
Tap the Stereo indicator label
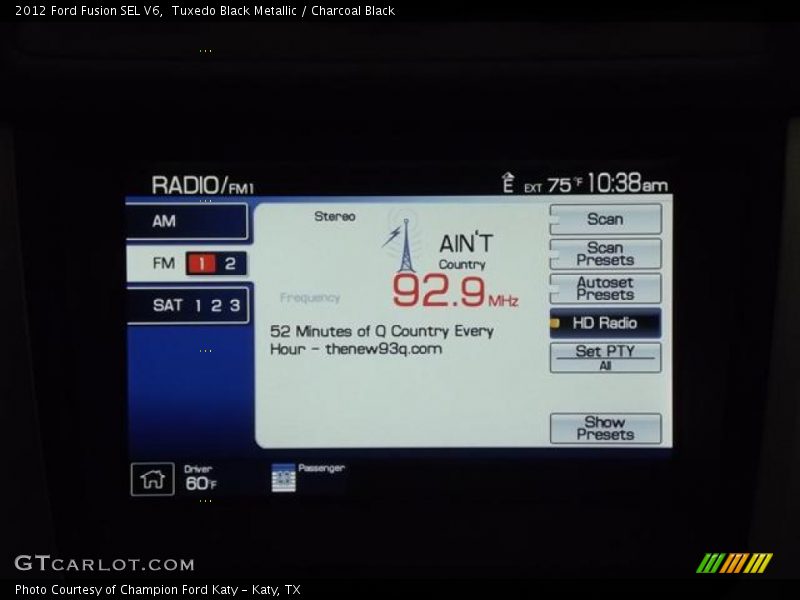pyautogui.click(x=335, y=216)
